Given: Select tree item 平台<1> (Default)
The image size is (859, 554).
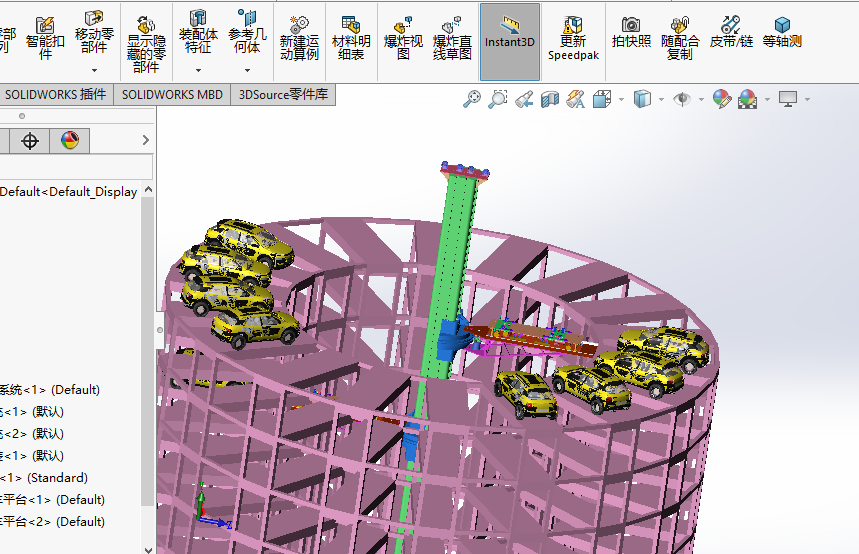Looking at the screenshot, I should (x=53, y=499).
